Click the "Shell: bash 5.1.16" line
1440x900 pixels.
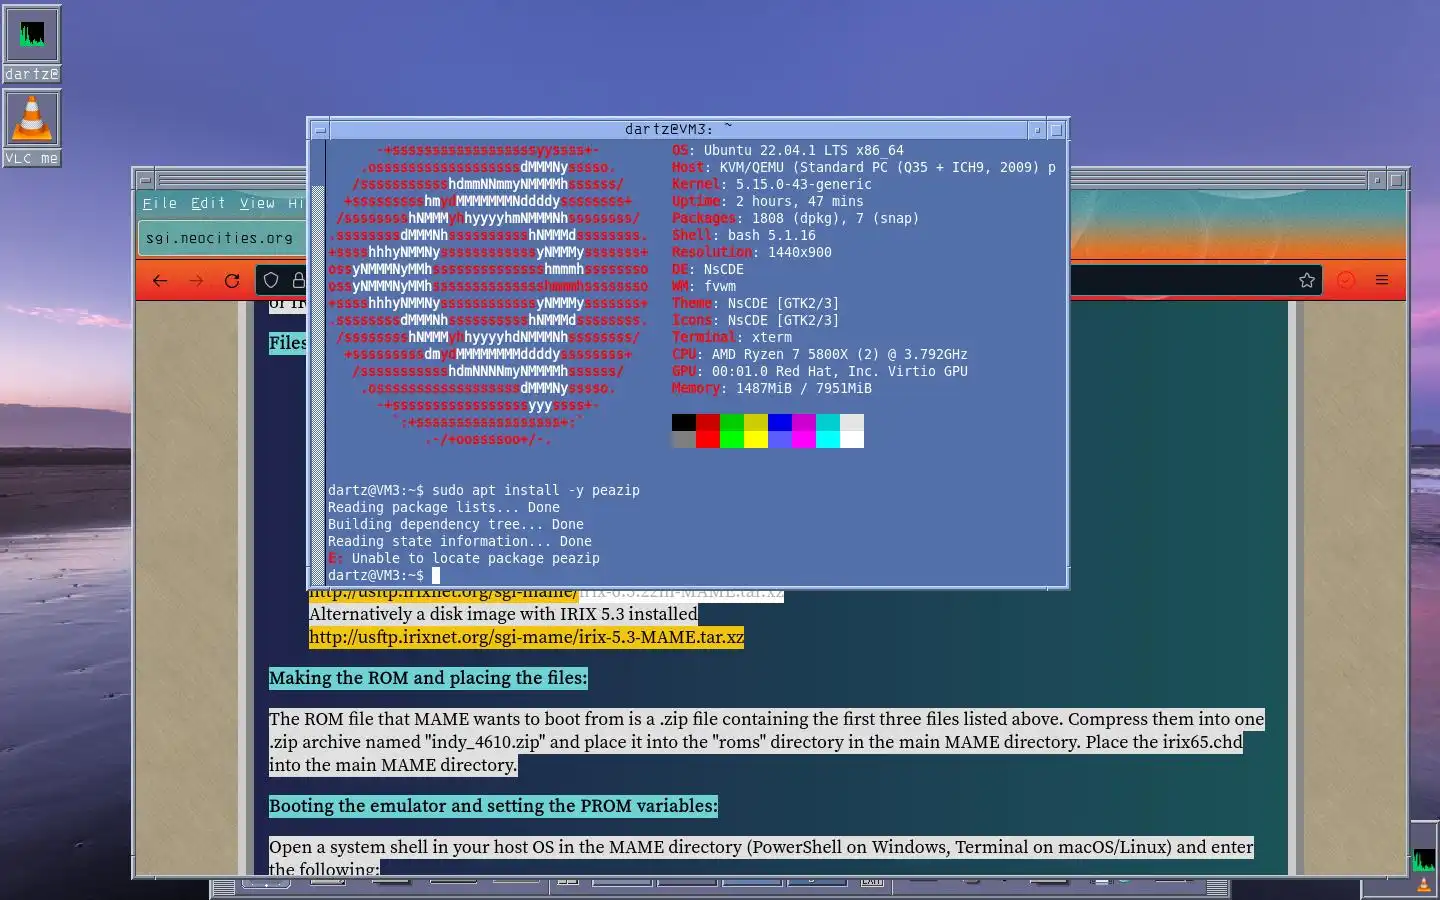point(744,235)
